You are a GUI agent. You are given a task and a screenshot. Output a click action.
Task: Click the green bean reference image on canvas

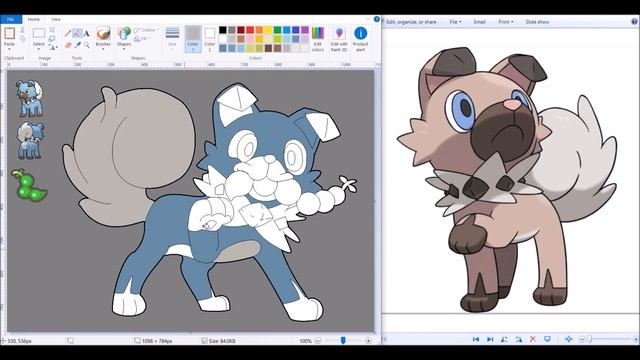(29, 186)
